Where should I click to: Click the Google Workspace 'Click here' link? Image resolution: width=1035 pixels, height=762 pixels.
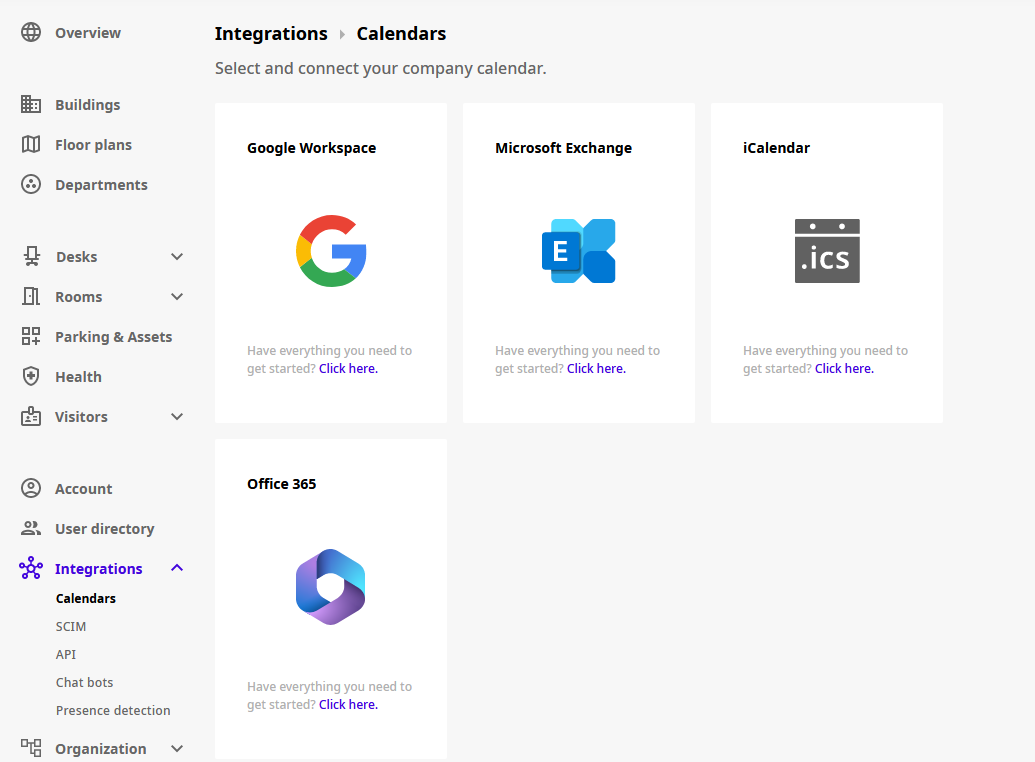pos(347,368)
